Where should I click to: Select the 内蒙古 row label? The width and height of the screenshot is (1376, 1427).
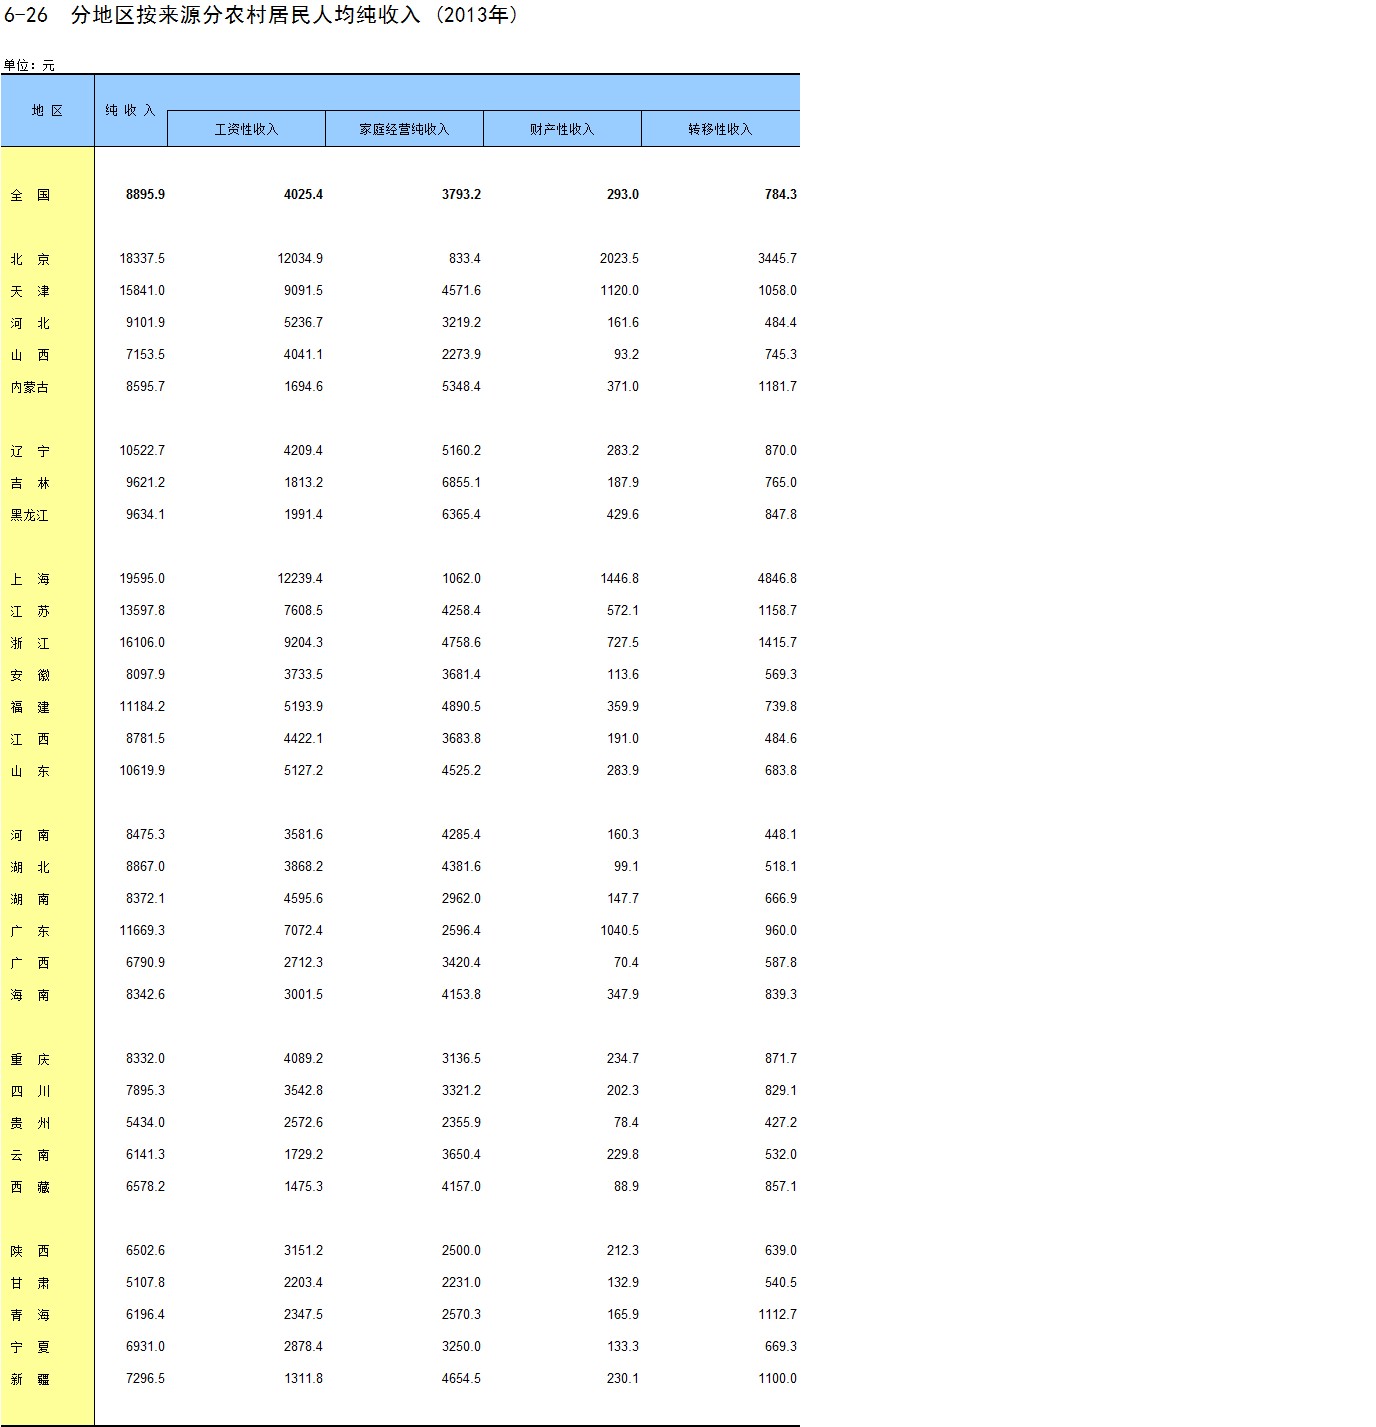point(30,387)
